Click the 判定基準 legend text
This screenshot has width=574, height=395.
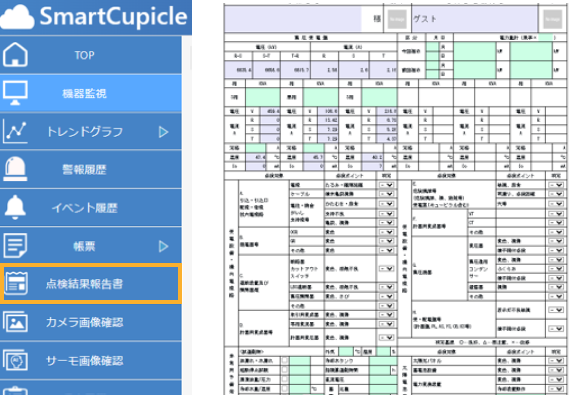pos(482,342)
